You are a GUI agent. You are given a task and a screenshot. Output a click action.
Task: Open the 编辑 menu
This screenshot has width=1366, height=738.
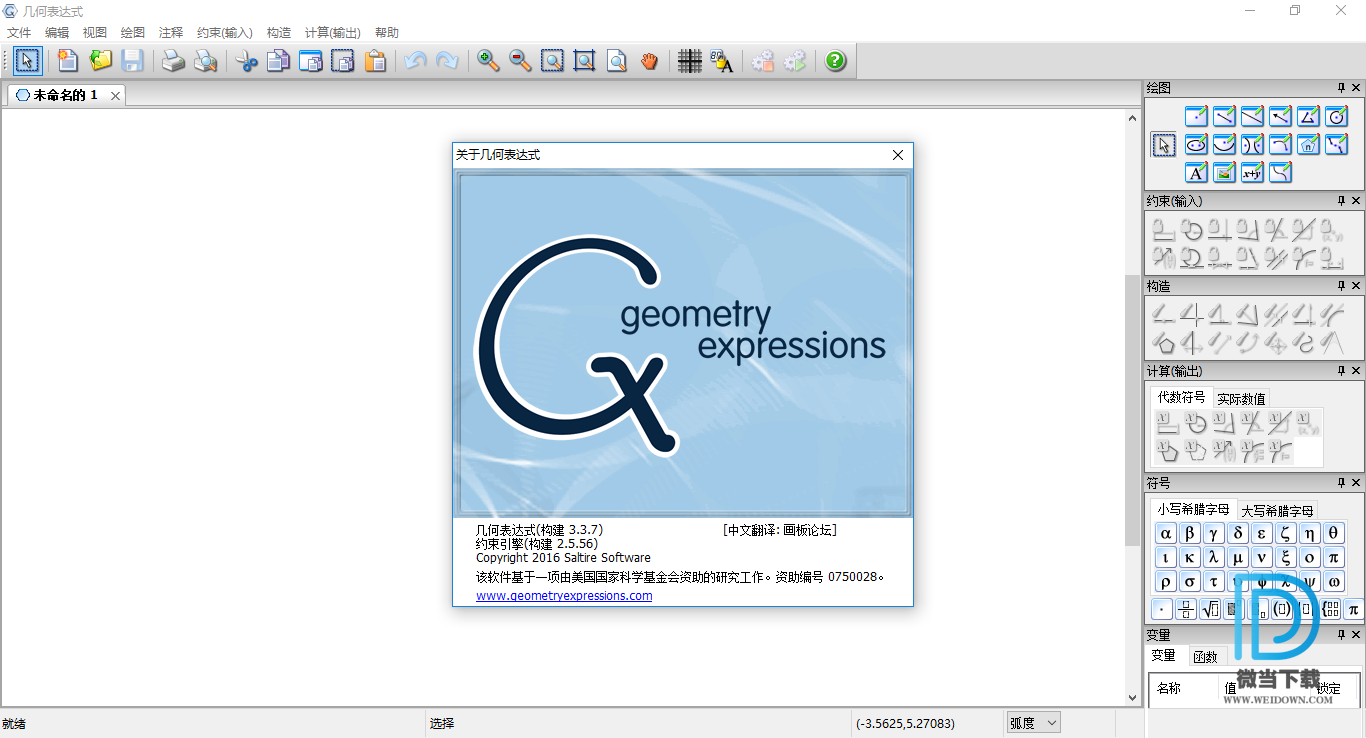coord(57,33)
